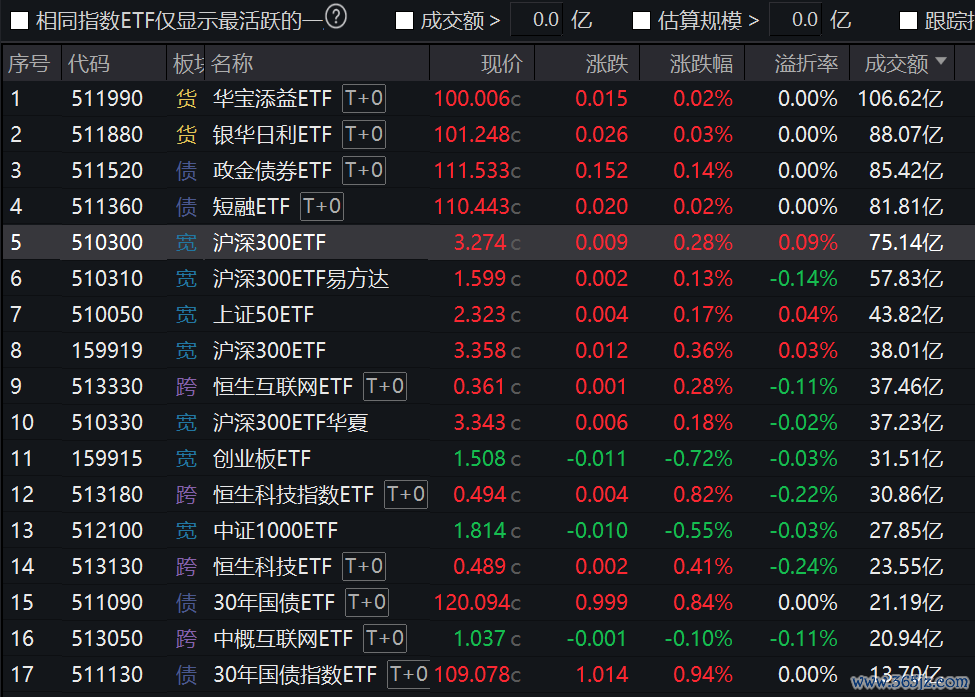
Task: Edit the 估算规模 threshold input field
Action: click(796, 20)
